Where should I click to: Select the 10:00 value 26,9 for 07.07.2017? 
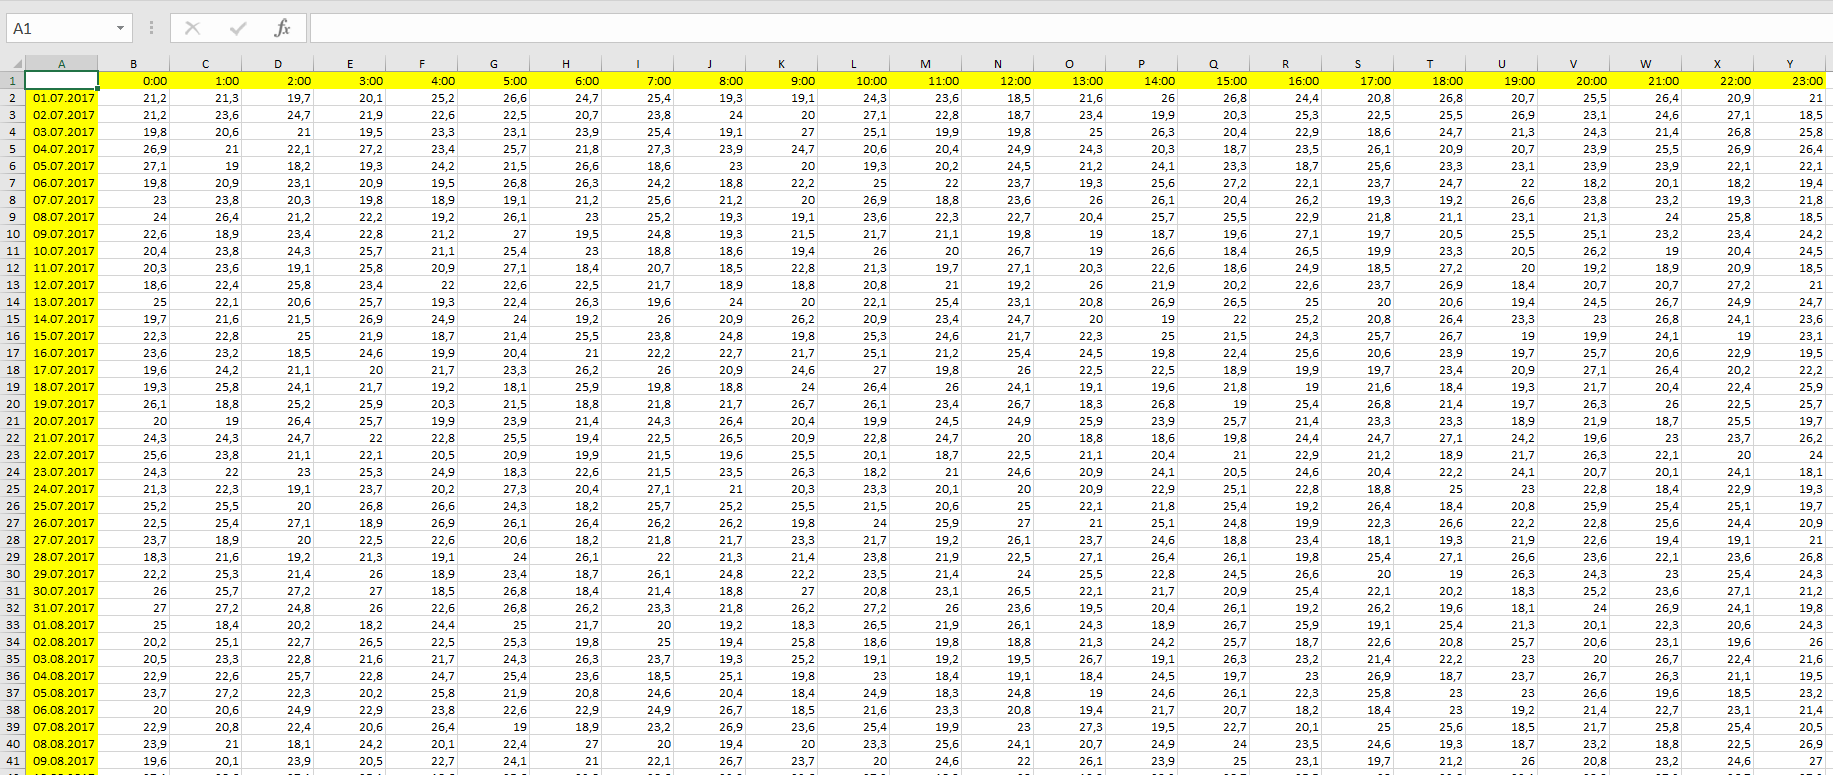[854, 200]
